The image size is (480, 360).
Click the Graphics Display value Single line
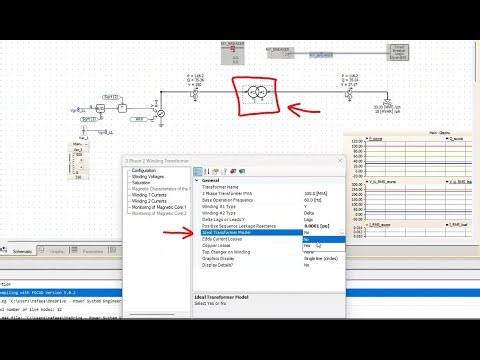point(321,259)
